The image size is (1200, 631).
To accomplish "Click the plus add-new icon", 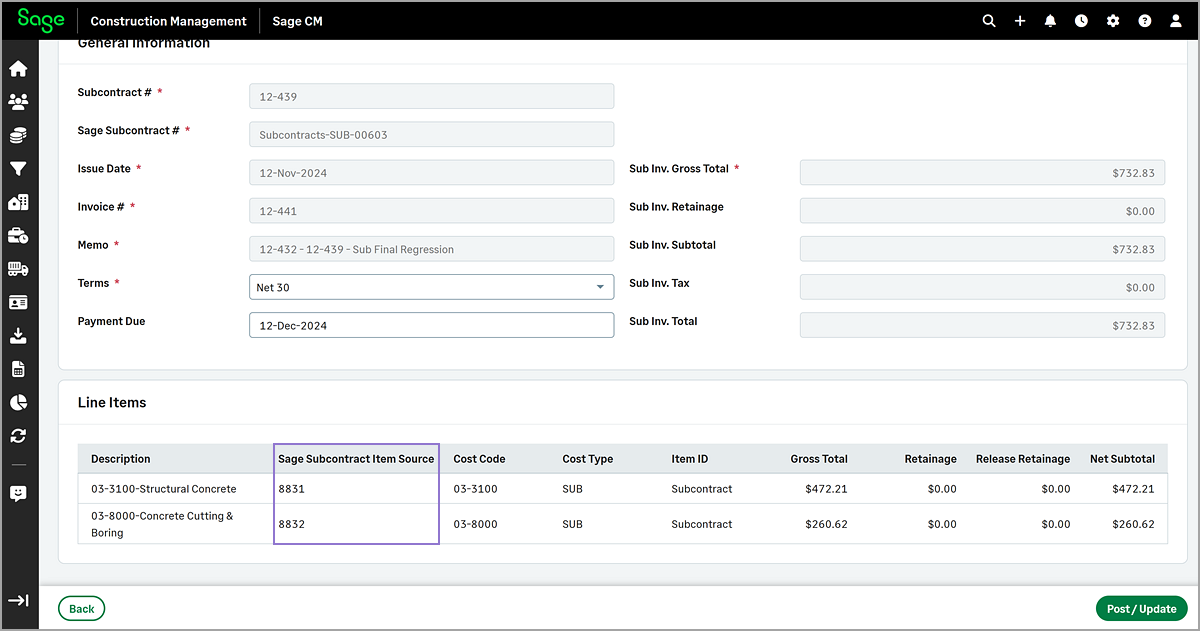I will coord(1020,21).
